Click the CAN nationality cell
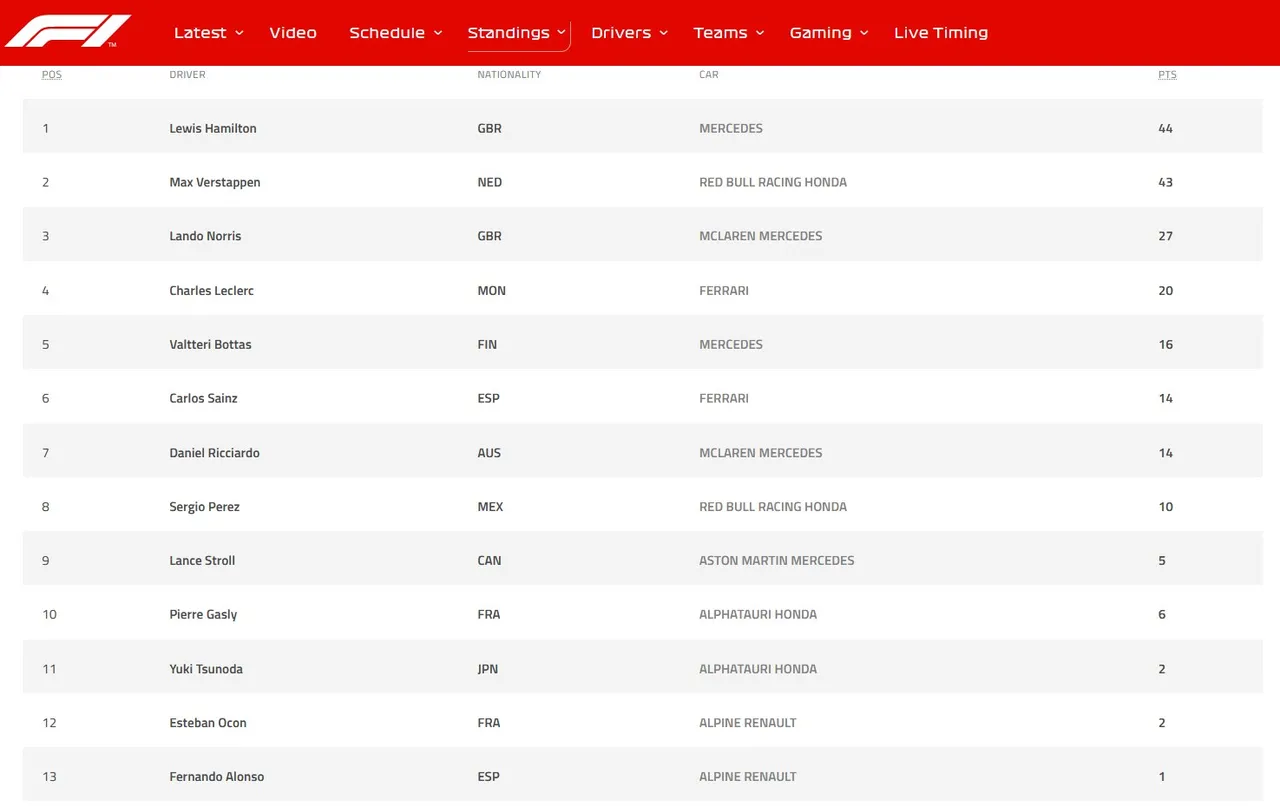Image resolution: width=1280 pixels, height=806 pixels. [489, 560]
